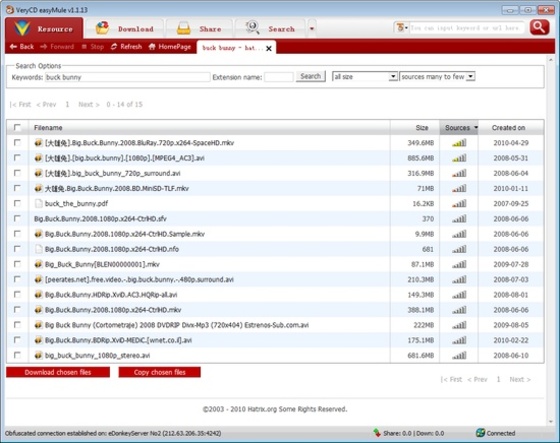Image resolution: width=560 pixels, height=443 pixels.
Task: Go to HomePage
Action: [x=170, y=47]
